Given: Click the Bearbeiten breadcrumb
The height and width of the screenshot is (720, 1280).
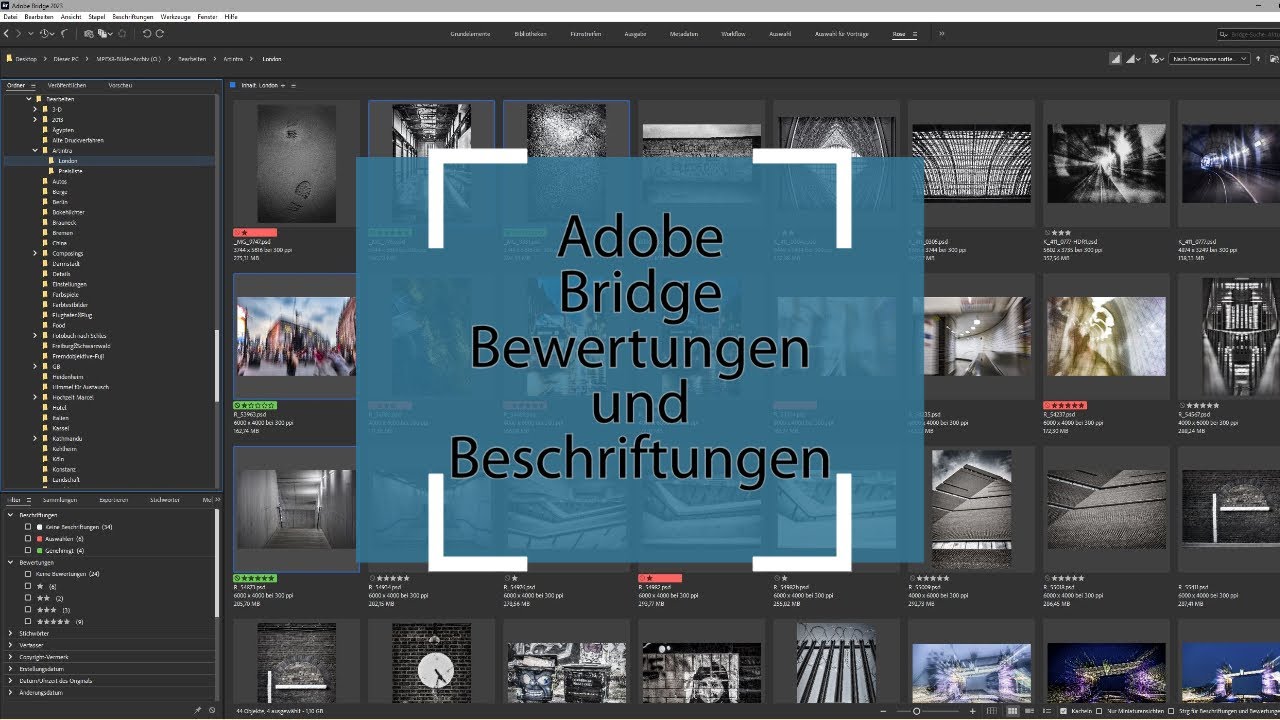Looking at the screenshot, I should pyautogui.click(x=192, y=59).
